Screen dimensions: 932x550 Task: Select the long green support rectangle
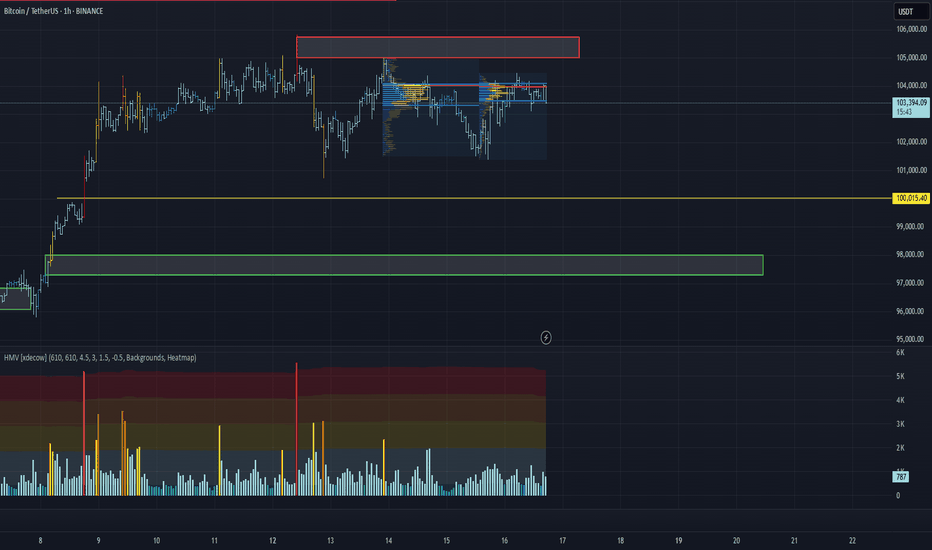click(404, 265)
